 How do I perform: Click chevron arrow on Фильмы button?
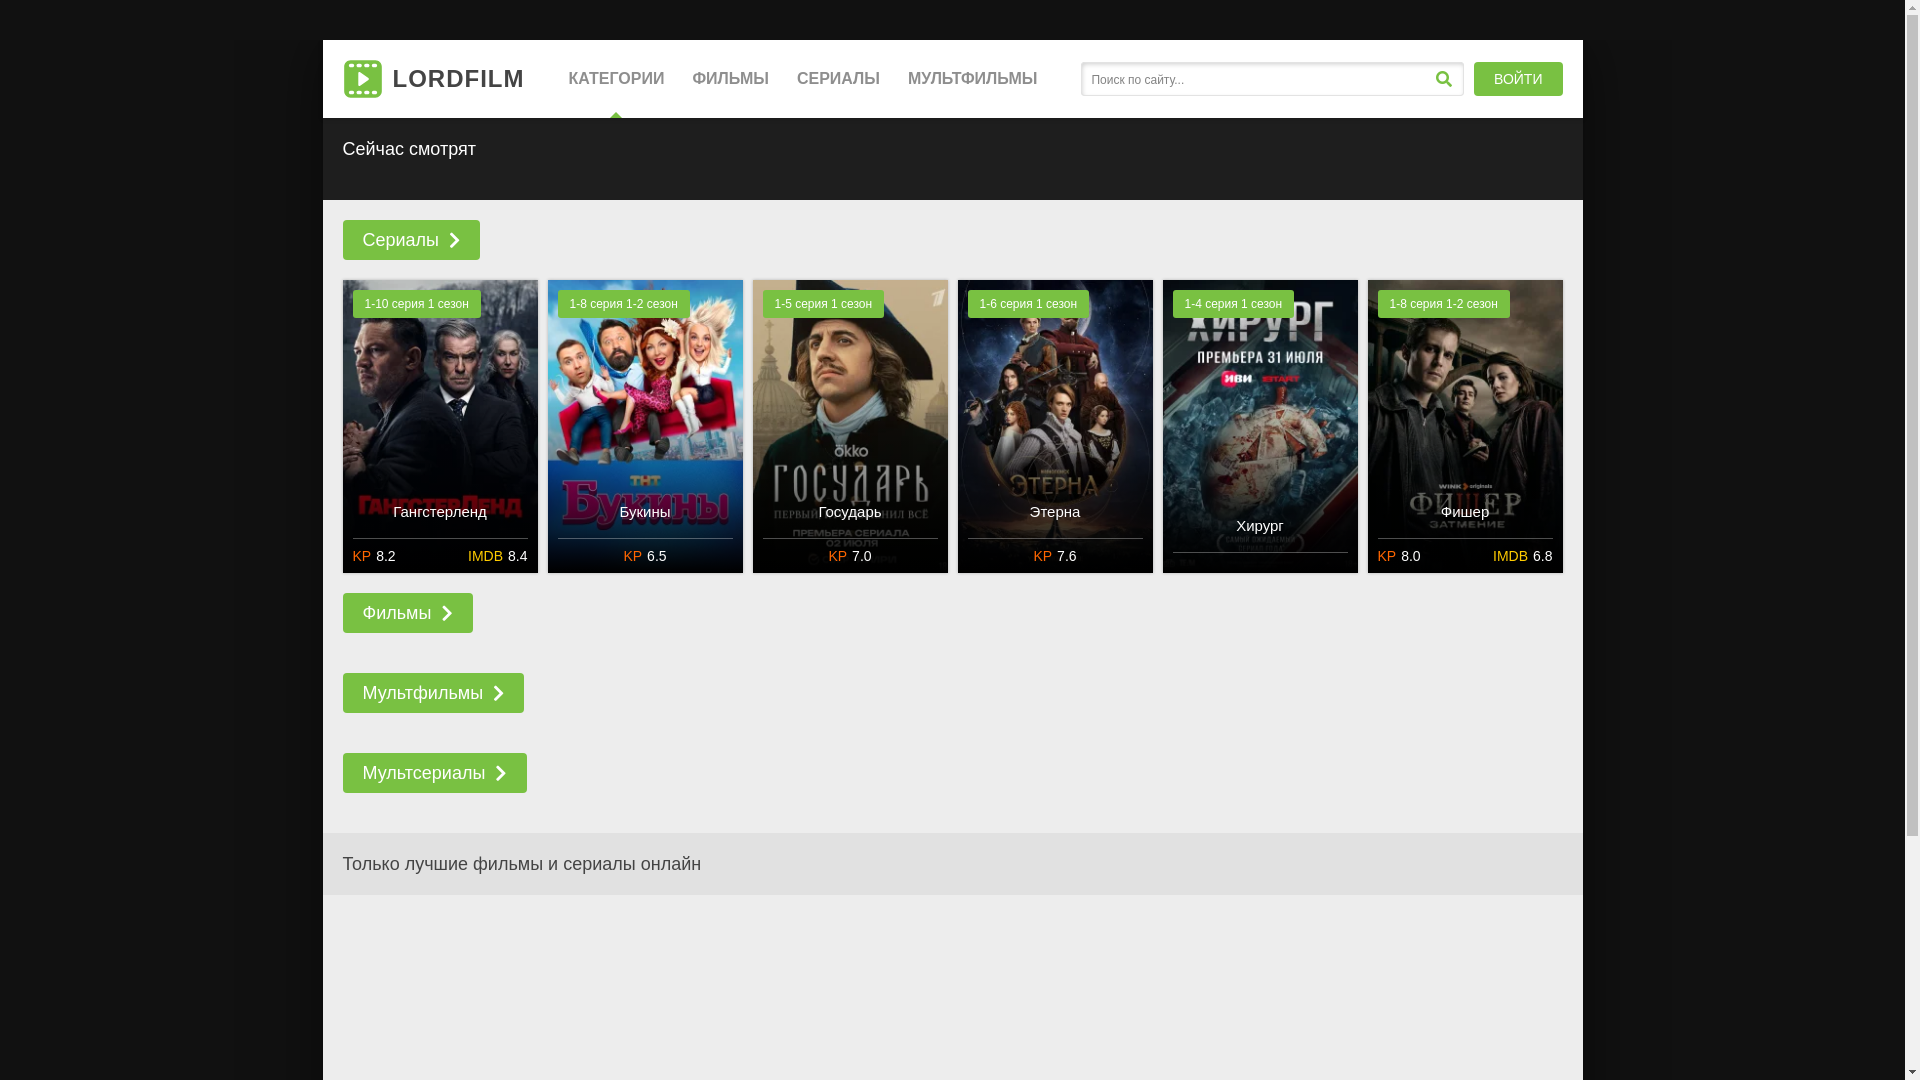click(x=447, y=614)
